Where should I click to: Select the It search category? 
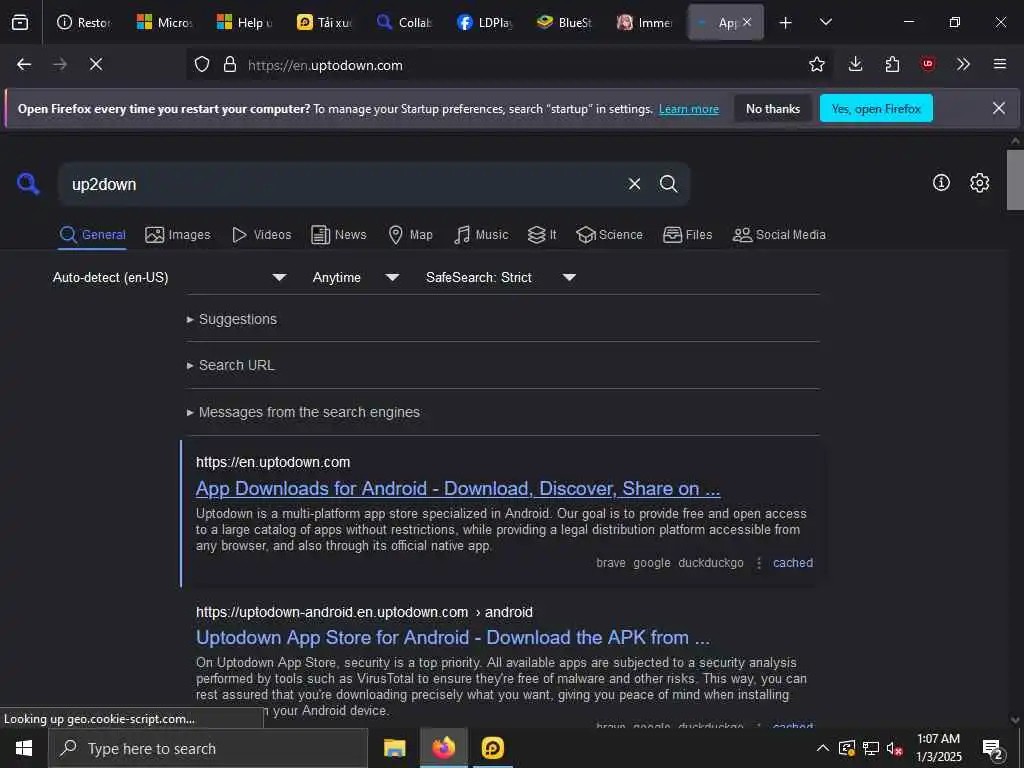click(542, 235)
